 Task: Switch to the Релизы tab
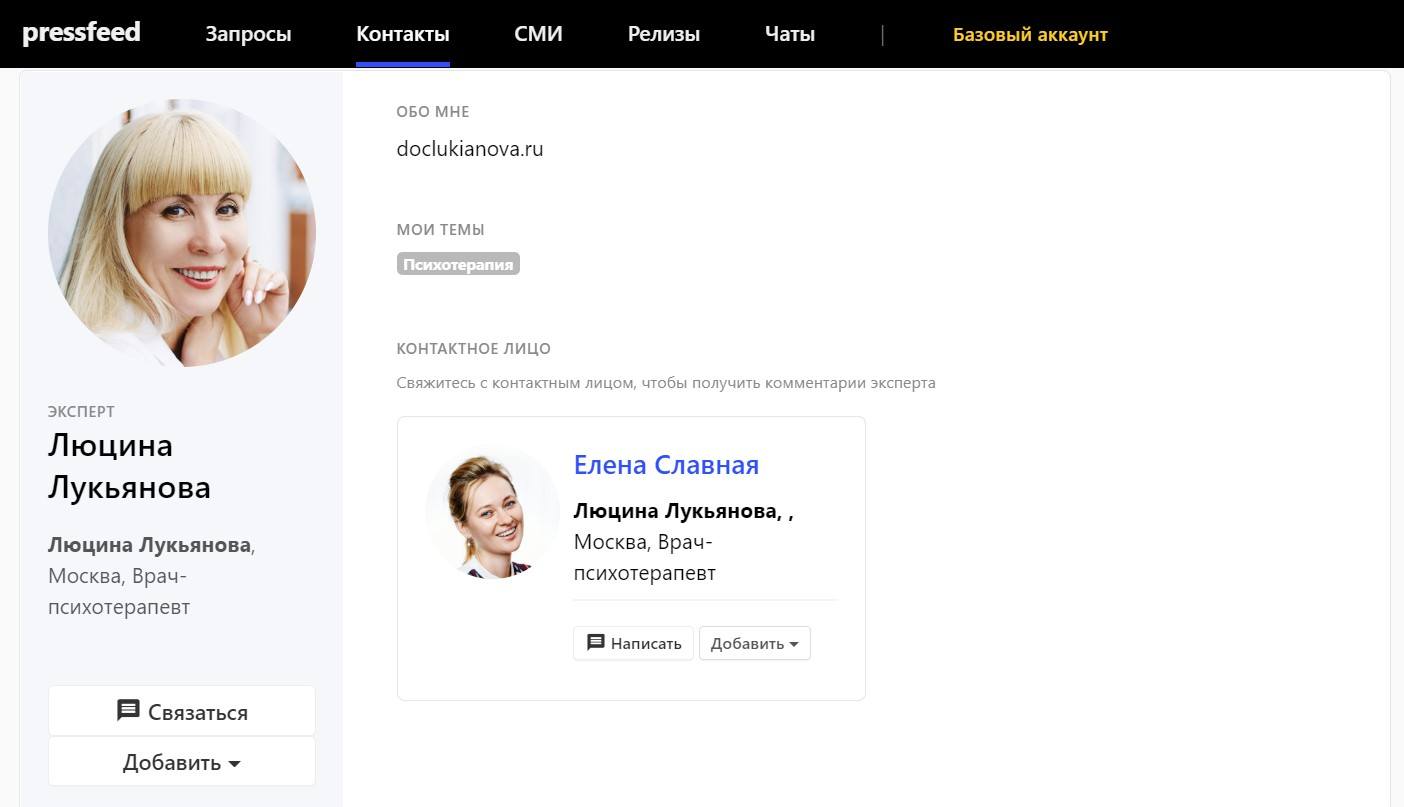coord(663,34)
